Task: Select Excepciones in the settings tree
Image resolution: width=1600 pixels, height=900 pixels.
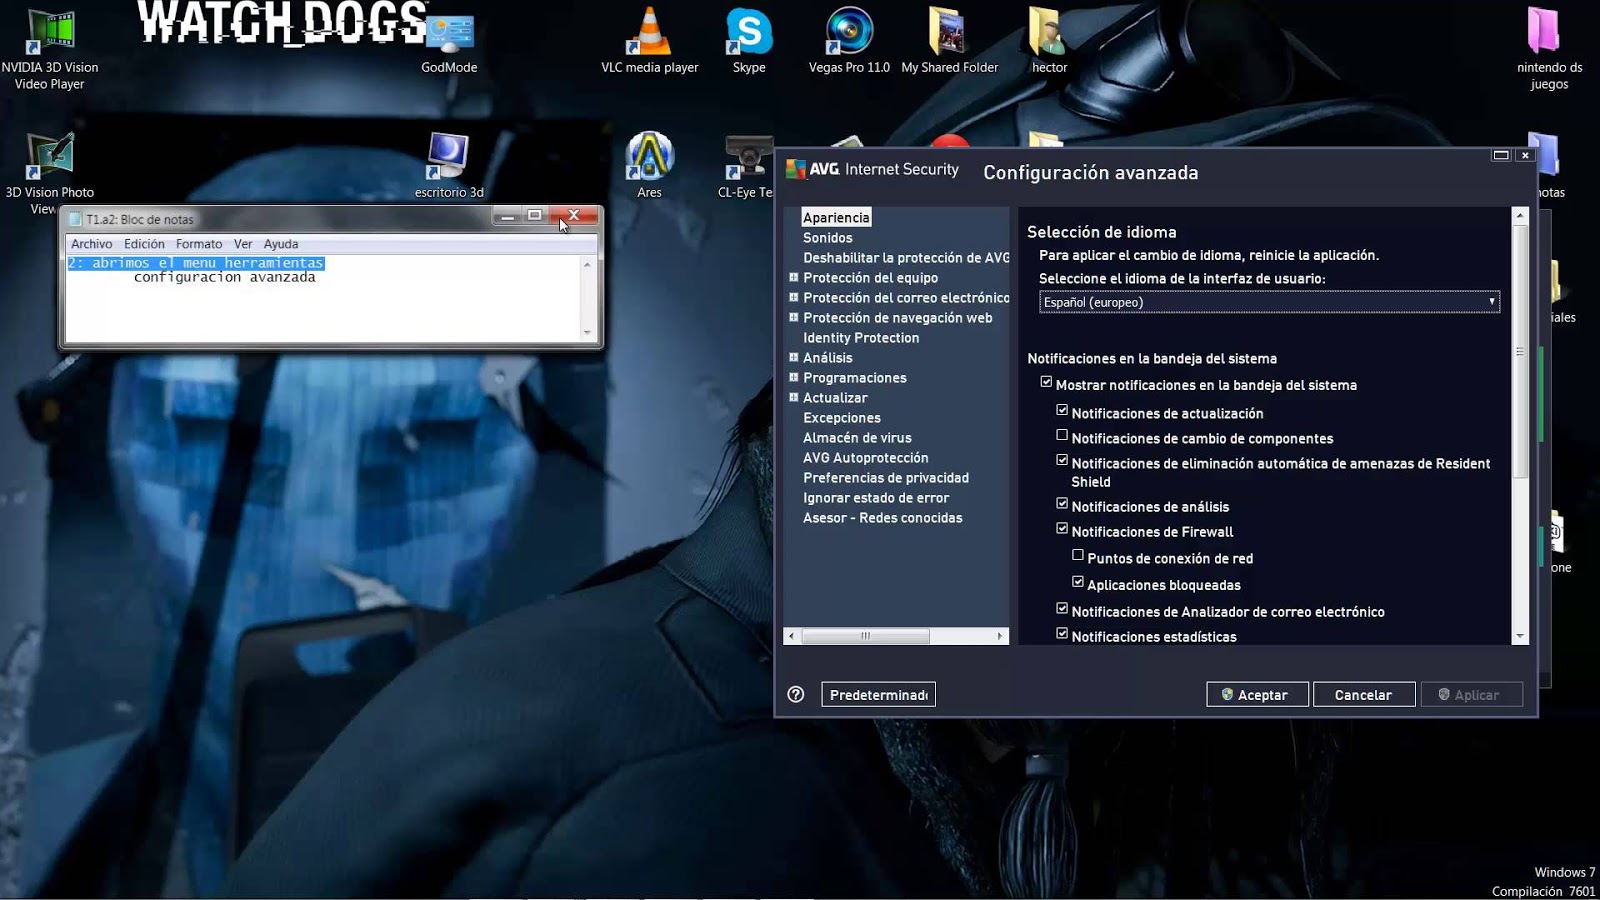Action: tap(842, 418)
